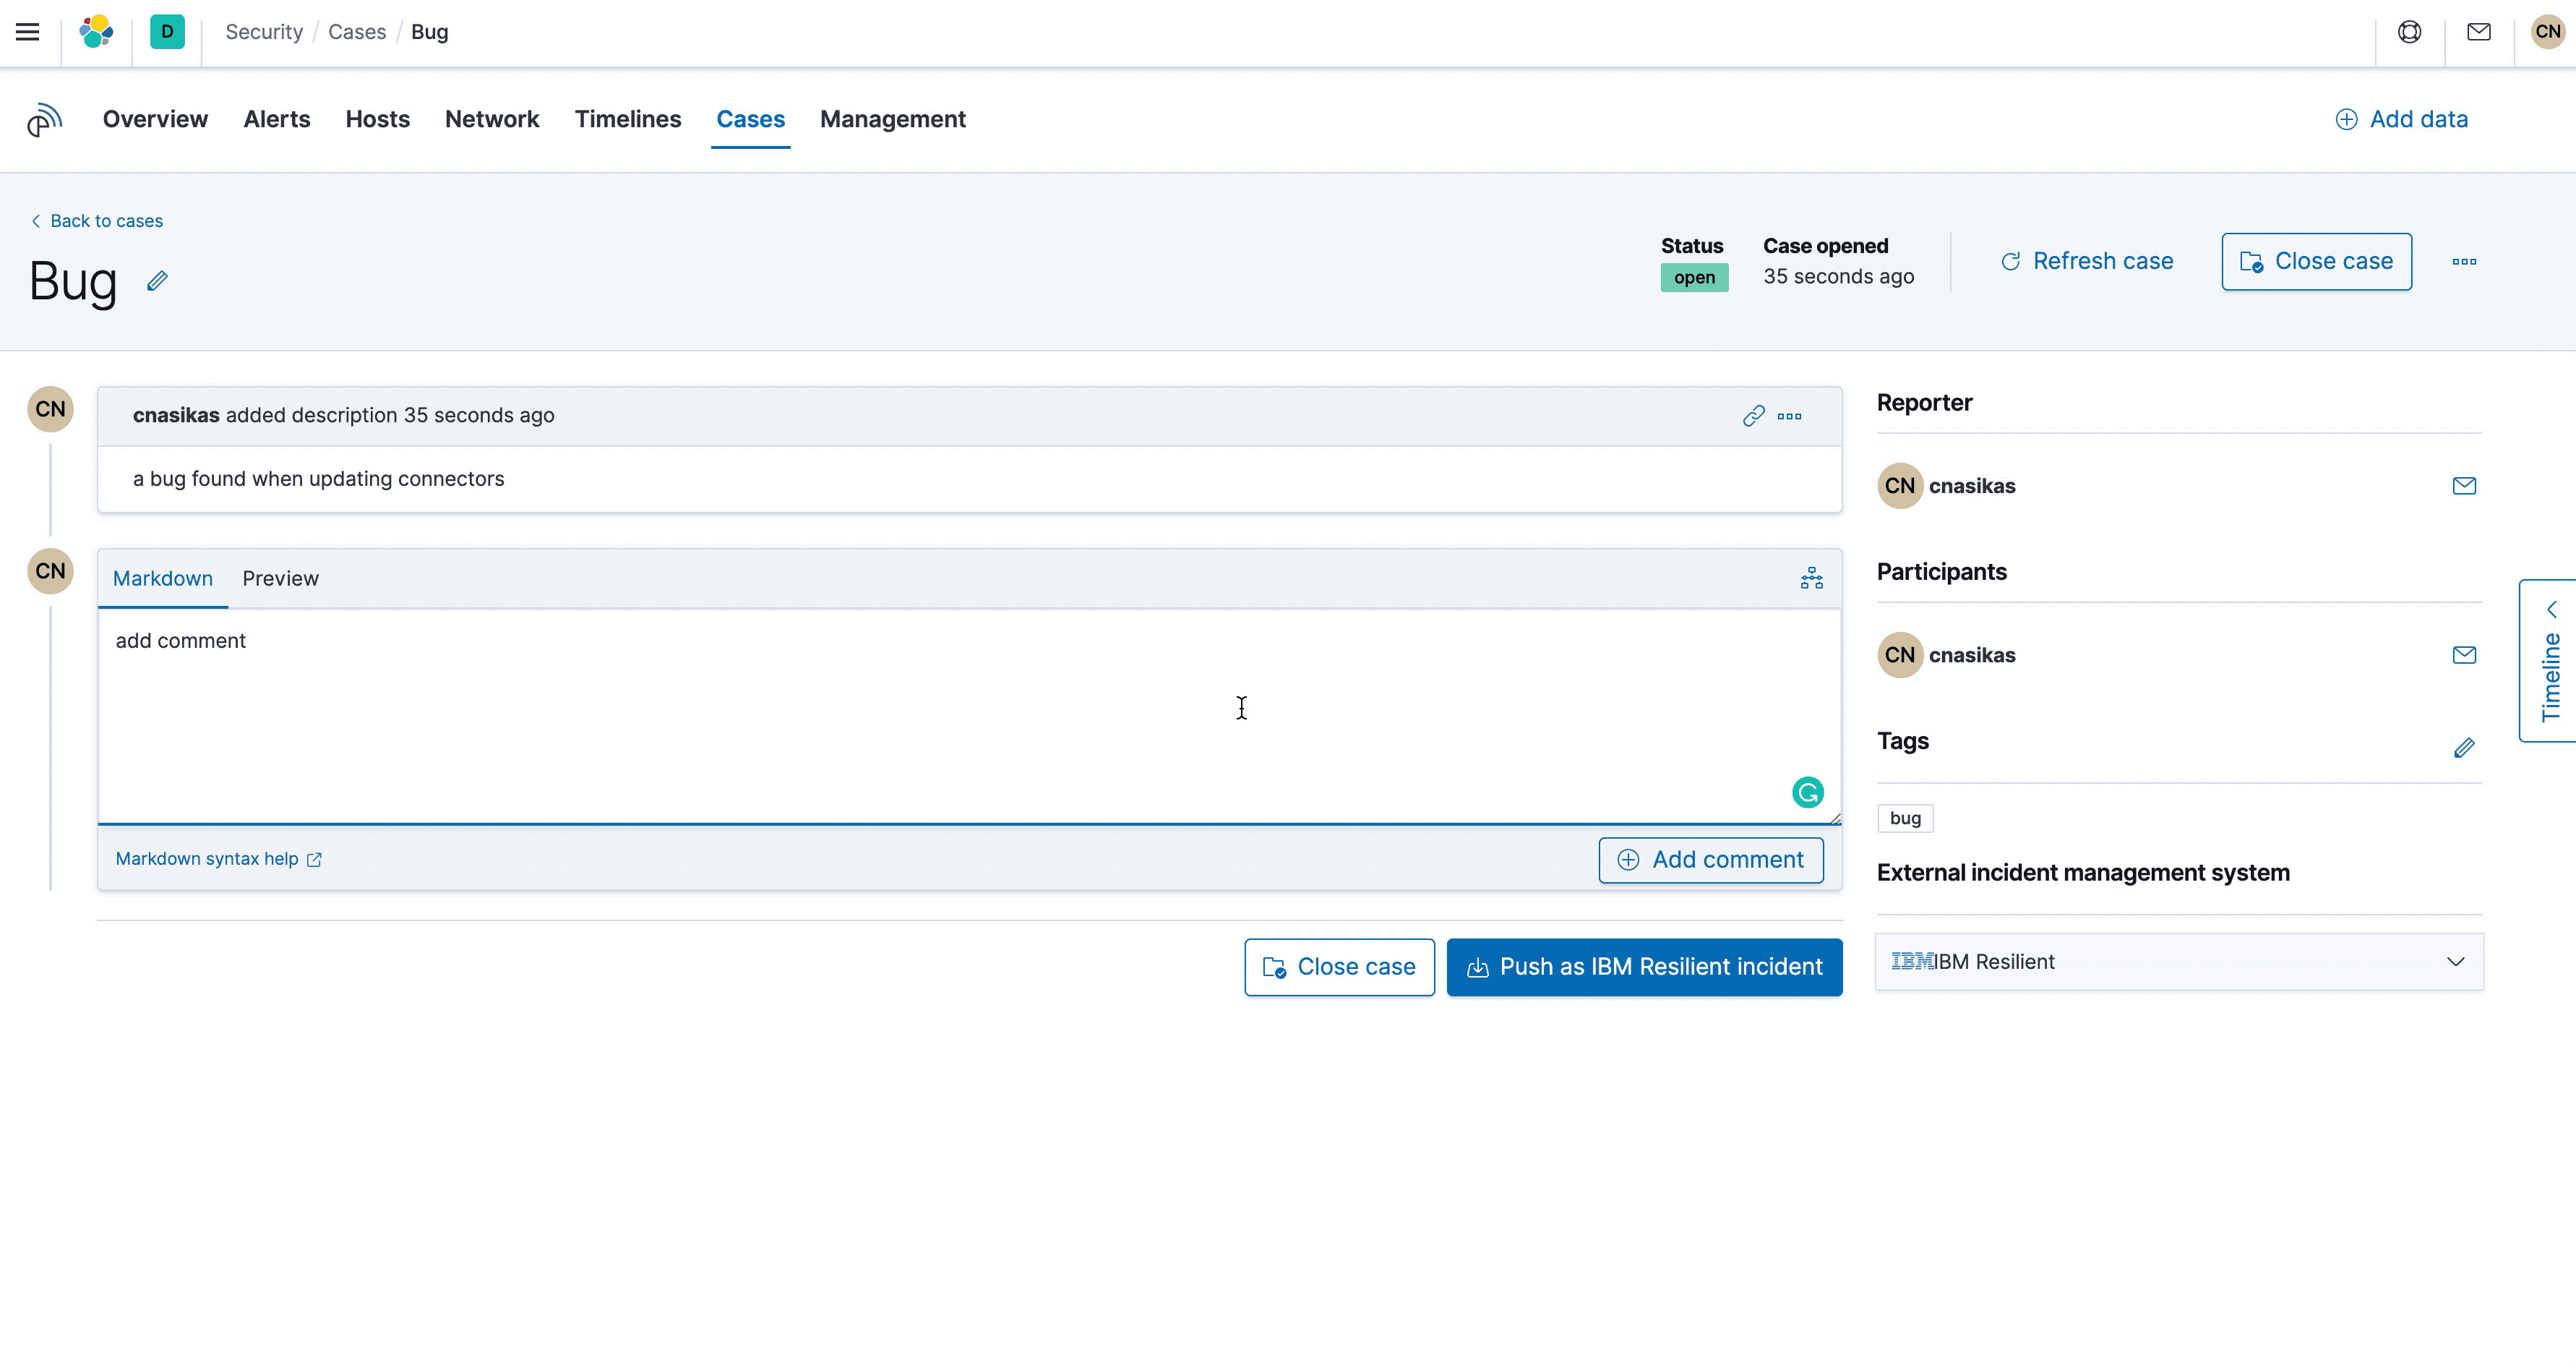Click the pencil icon to edit case title
The image size is (2576, 1368).
click(157, 281)
